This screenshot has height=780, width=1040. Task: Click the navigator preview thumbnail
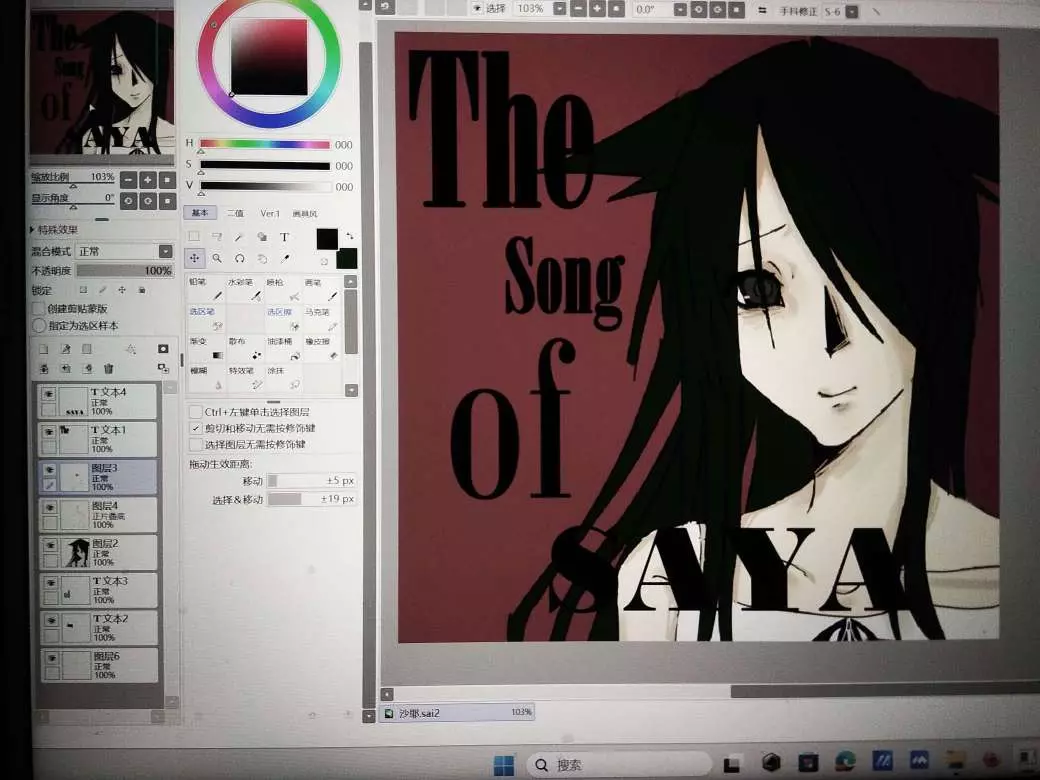[102, 84]
